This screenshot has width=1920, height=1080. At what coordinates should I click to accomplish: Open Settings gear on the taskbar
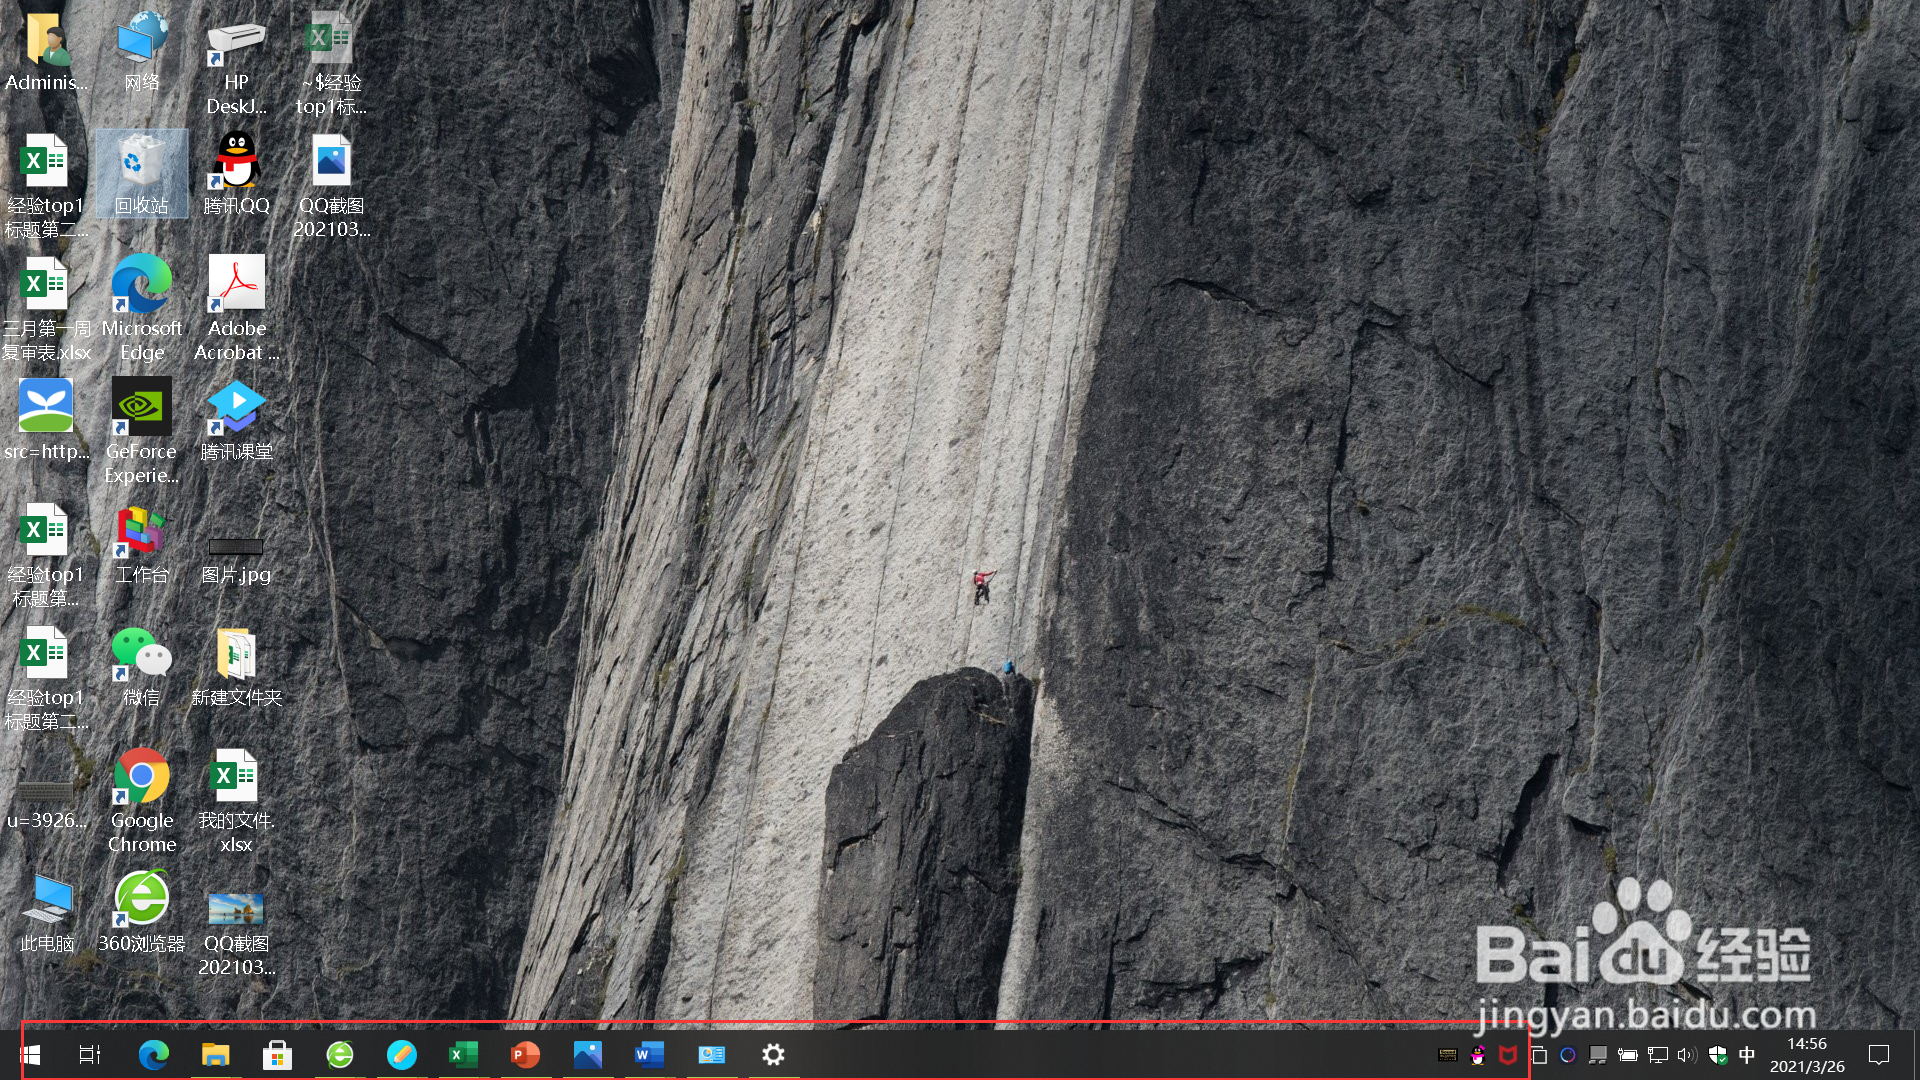pos(774,1054)
